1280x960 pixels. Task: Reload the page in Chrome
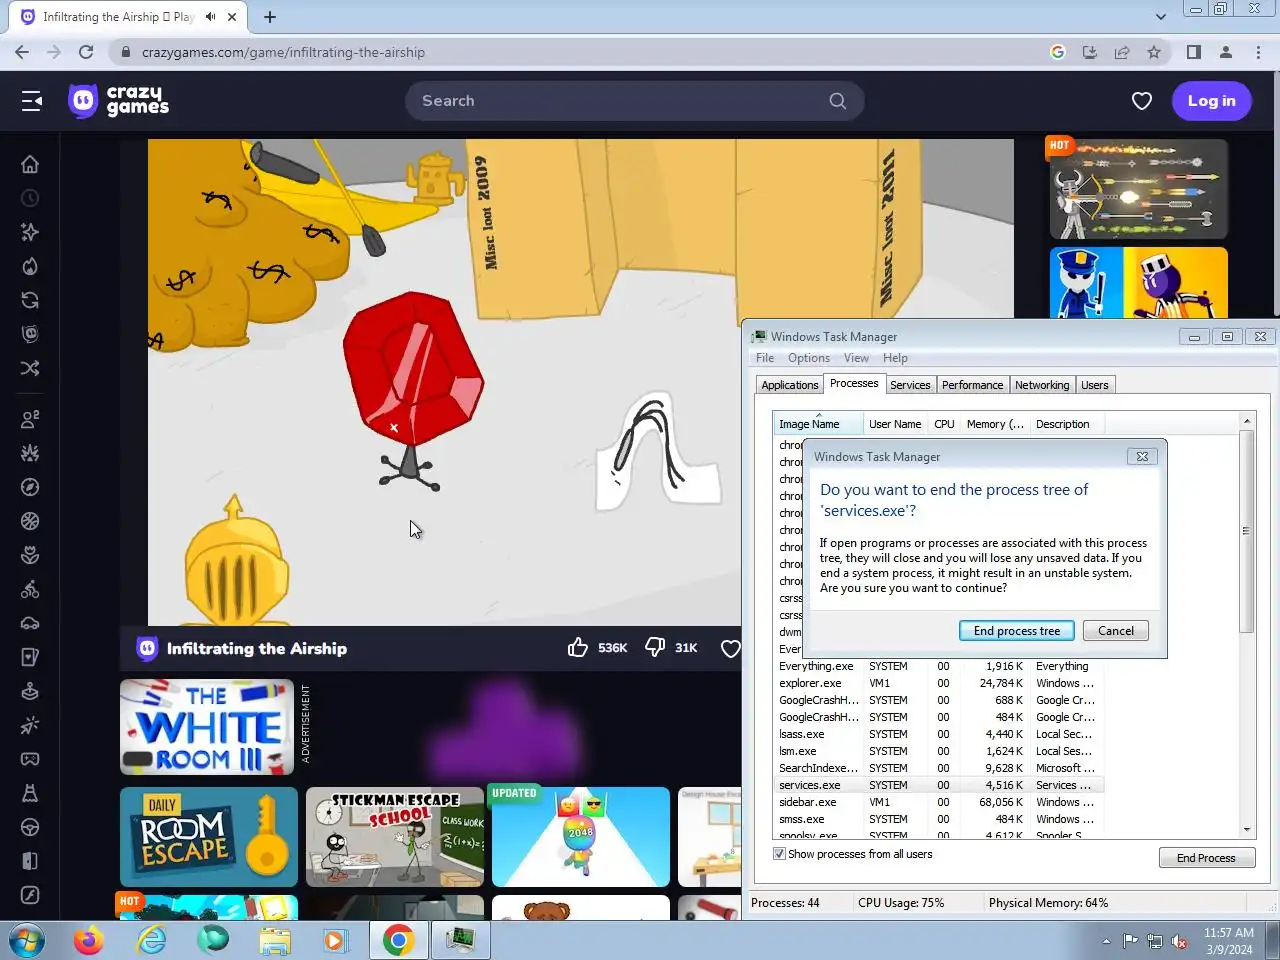pyautogui.click(x=86, y=52)
